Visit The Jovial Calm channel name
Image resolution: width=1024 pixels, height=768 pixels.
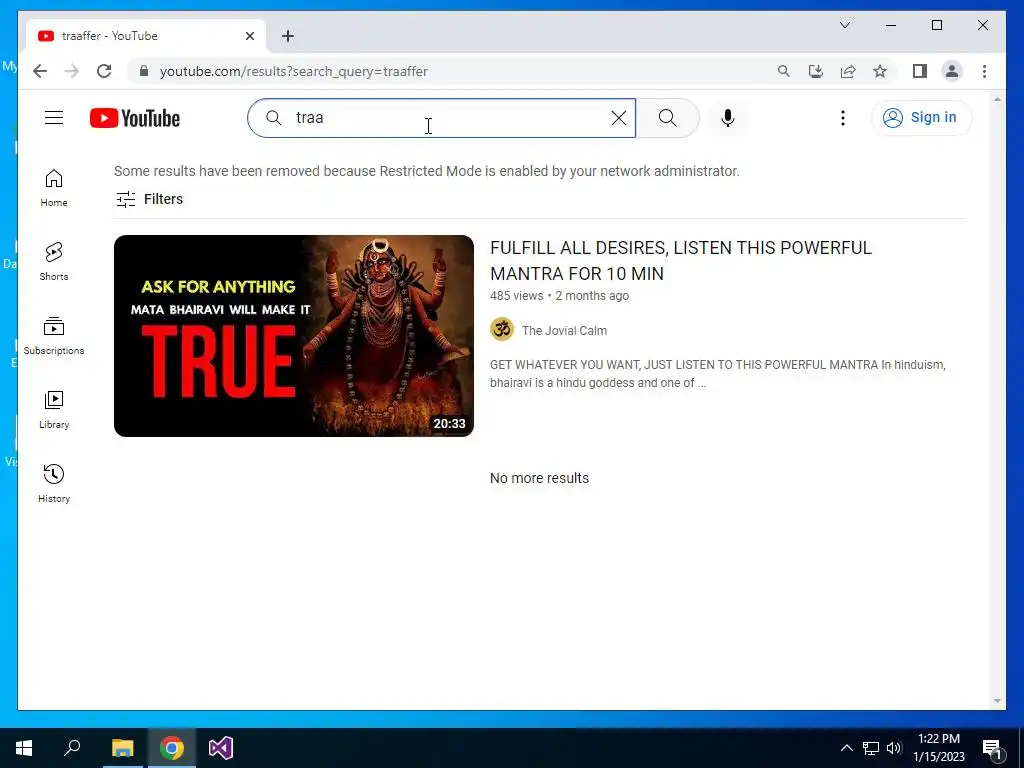tap(564, 330)
